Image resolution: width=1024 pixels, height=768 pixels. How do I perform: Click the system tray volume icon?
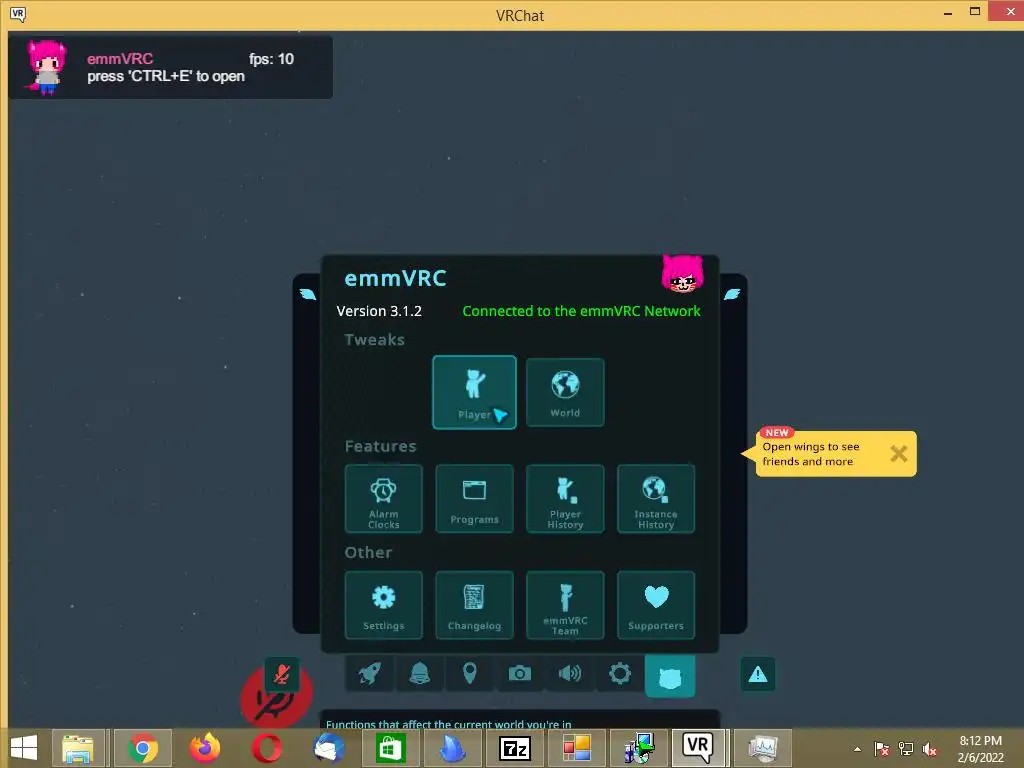coord(930,749)
